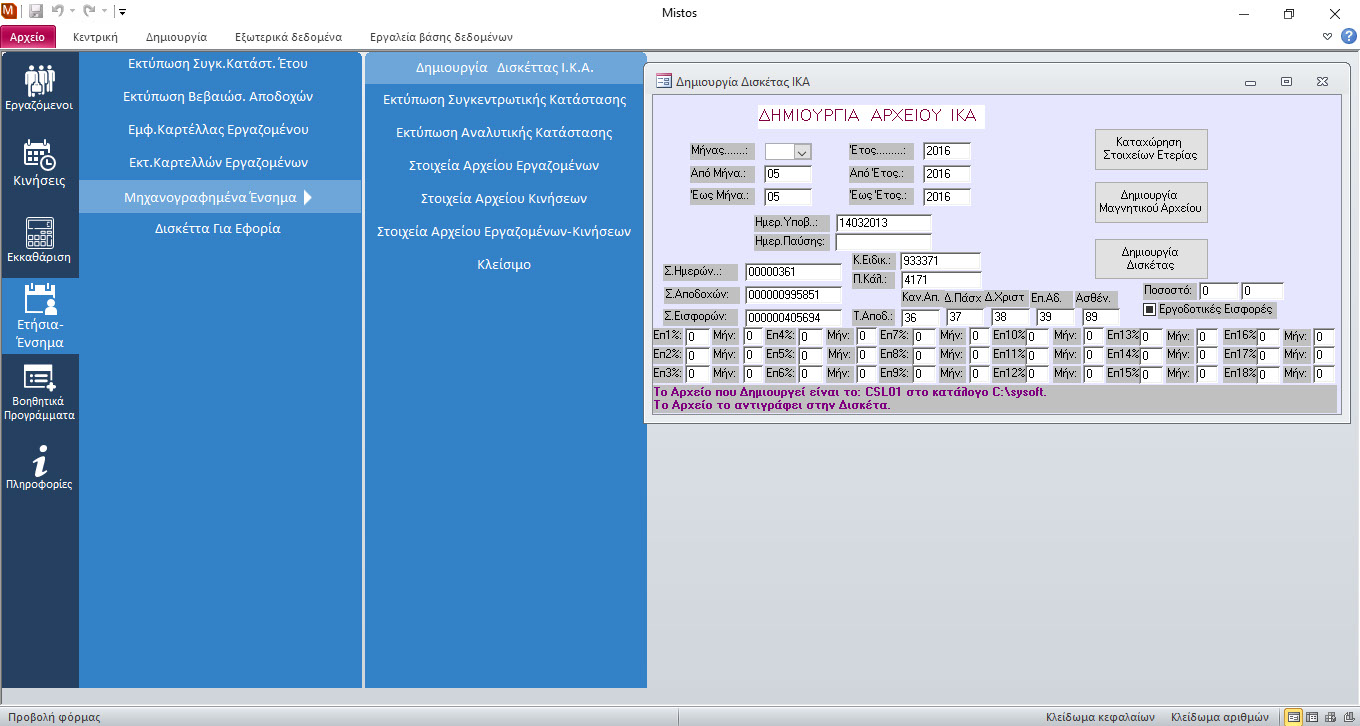The image size is (1360, 726).
Task: Switch to Form view in status bar
Action: click(x=1294, y=717)
